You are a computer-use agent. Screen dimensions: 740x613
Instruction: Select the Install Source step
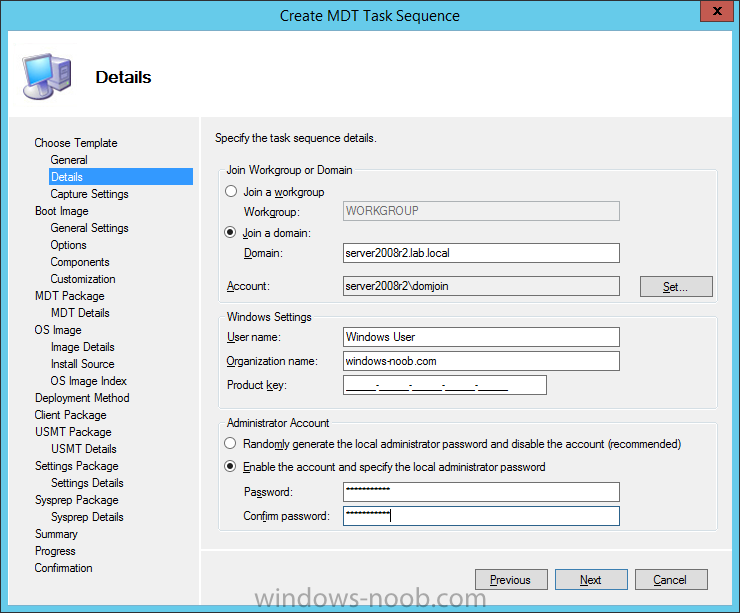[83, 364]
